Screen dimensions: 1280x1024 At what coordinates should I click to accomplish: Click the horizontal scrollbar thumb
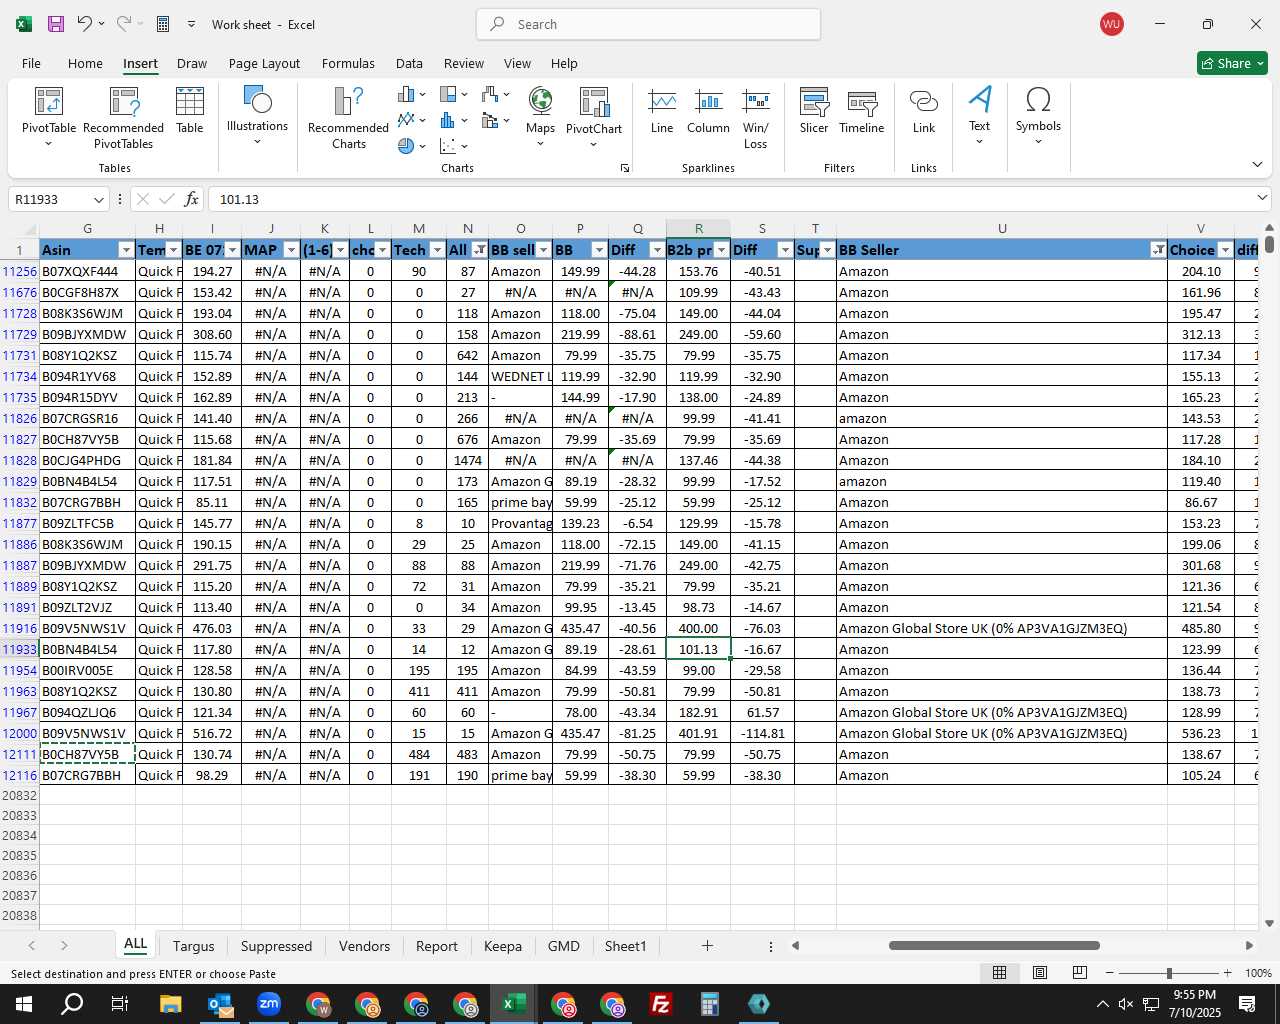pos(994,946)
